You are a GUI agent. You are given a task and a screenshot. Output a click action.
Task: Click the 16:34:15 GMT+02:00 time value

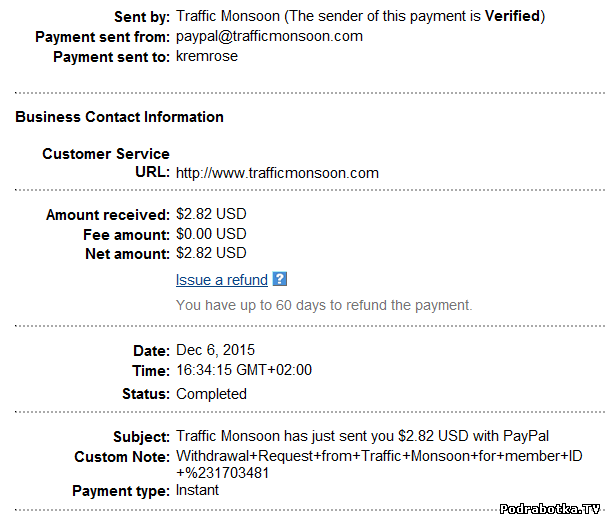click(244, 370)
